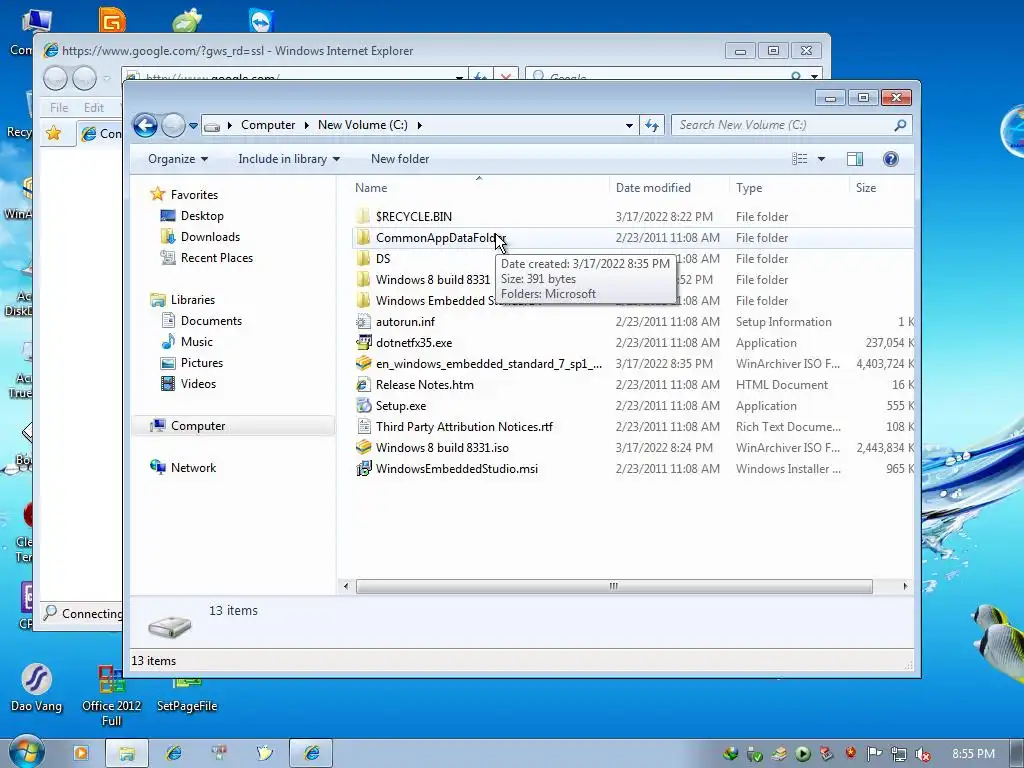Select the Windows Embedded Standard folder icon
The image size is (1024, 768).
pyautogui.click(x=363, y=300)
